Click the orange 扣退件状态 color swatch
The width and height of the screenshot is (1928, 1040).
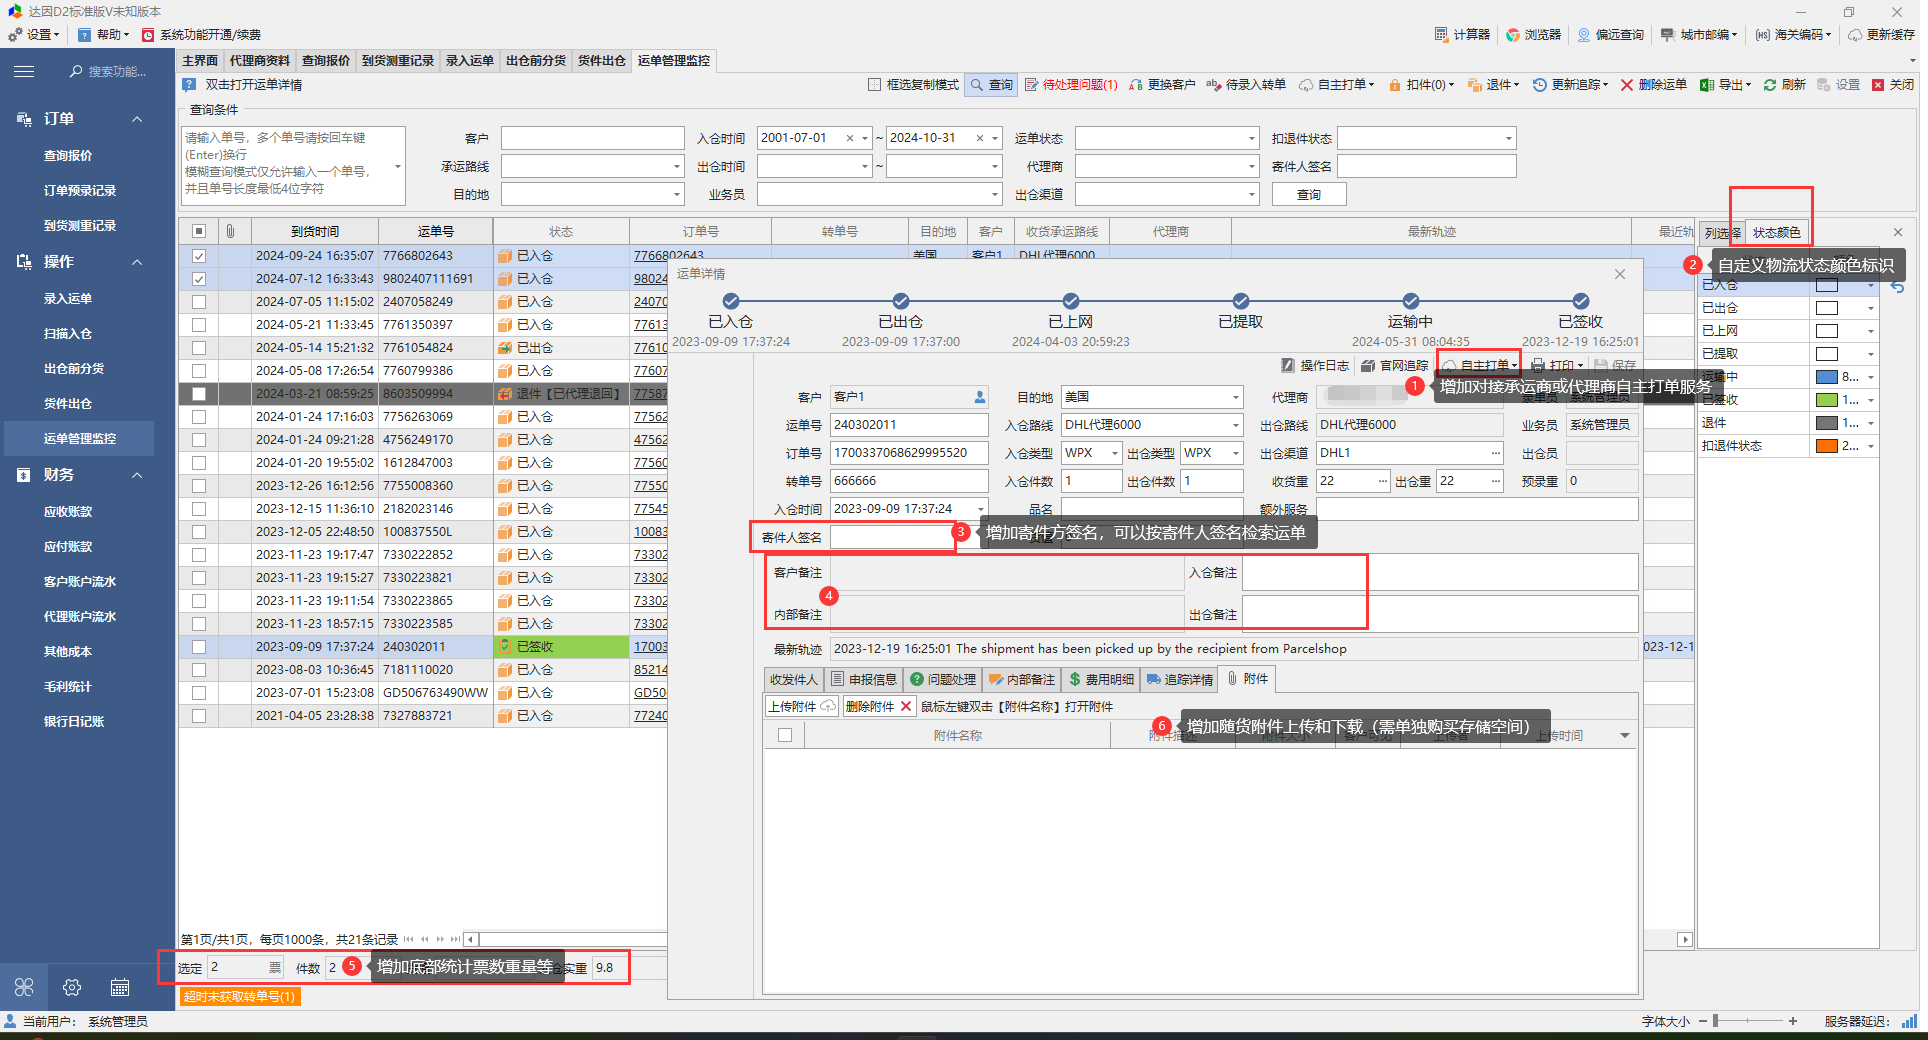[1826, 446]
